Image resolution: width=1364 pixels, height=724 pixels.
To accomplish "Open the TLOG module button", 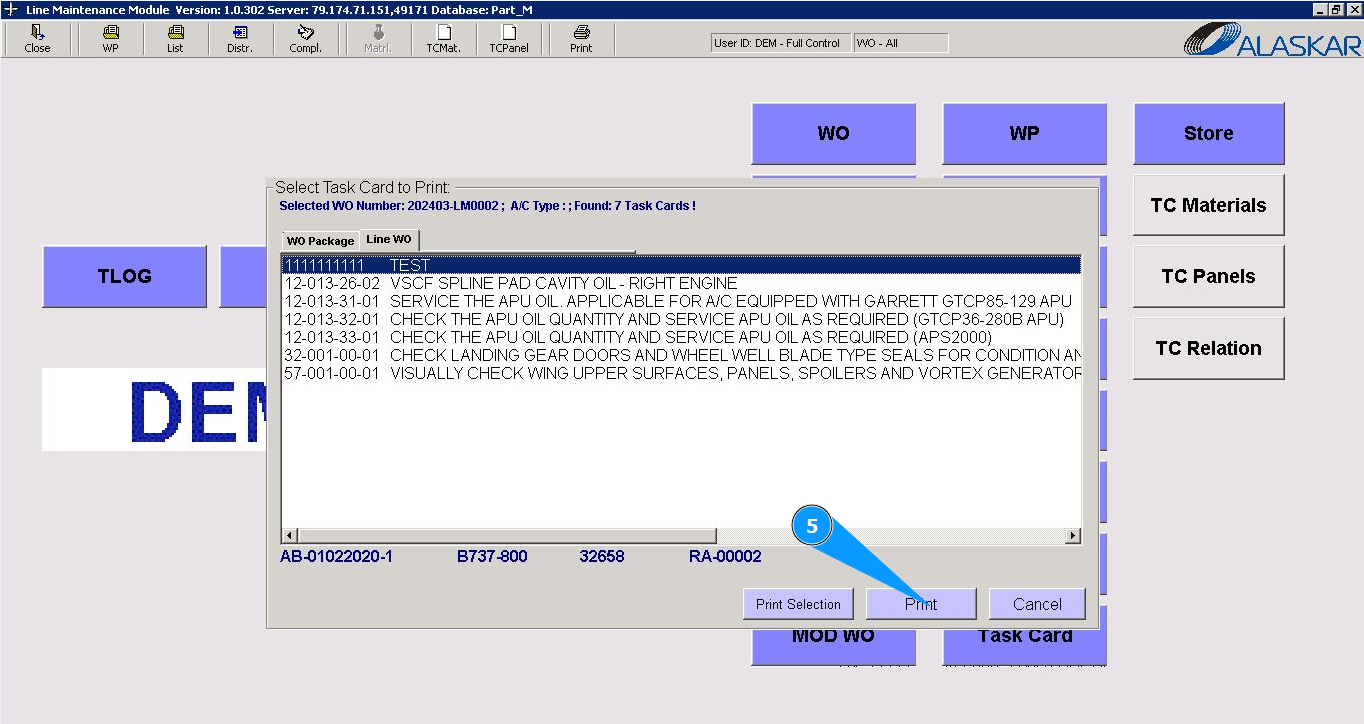I will [124, 276].
